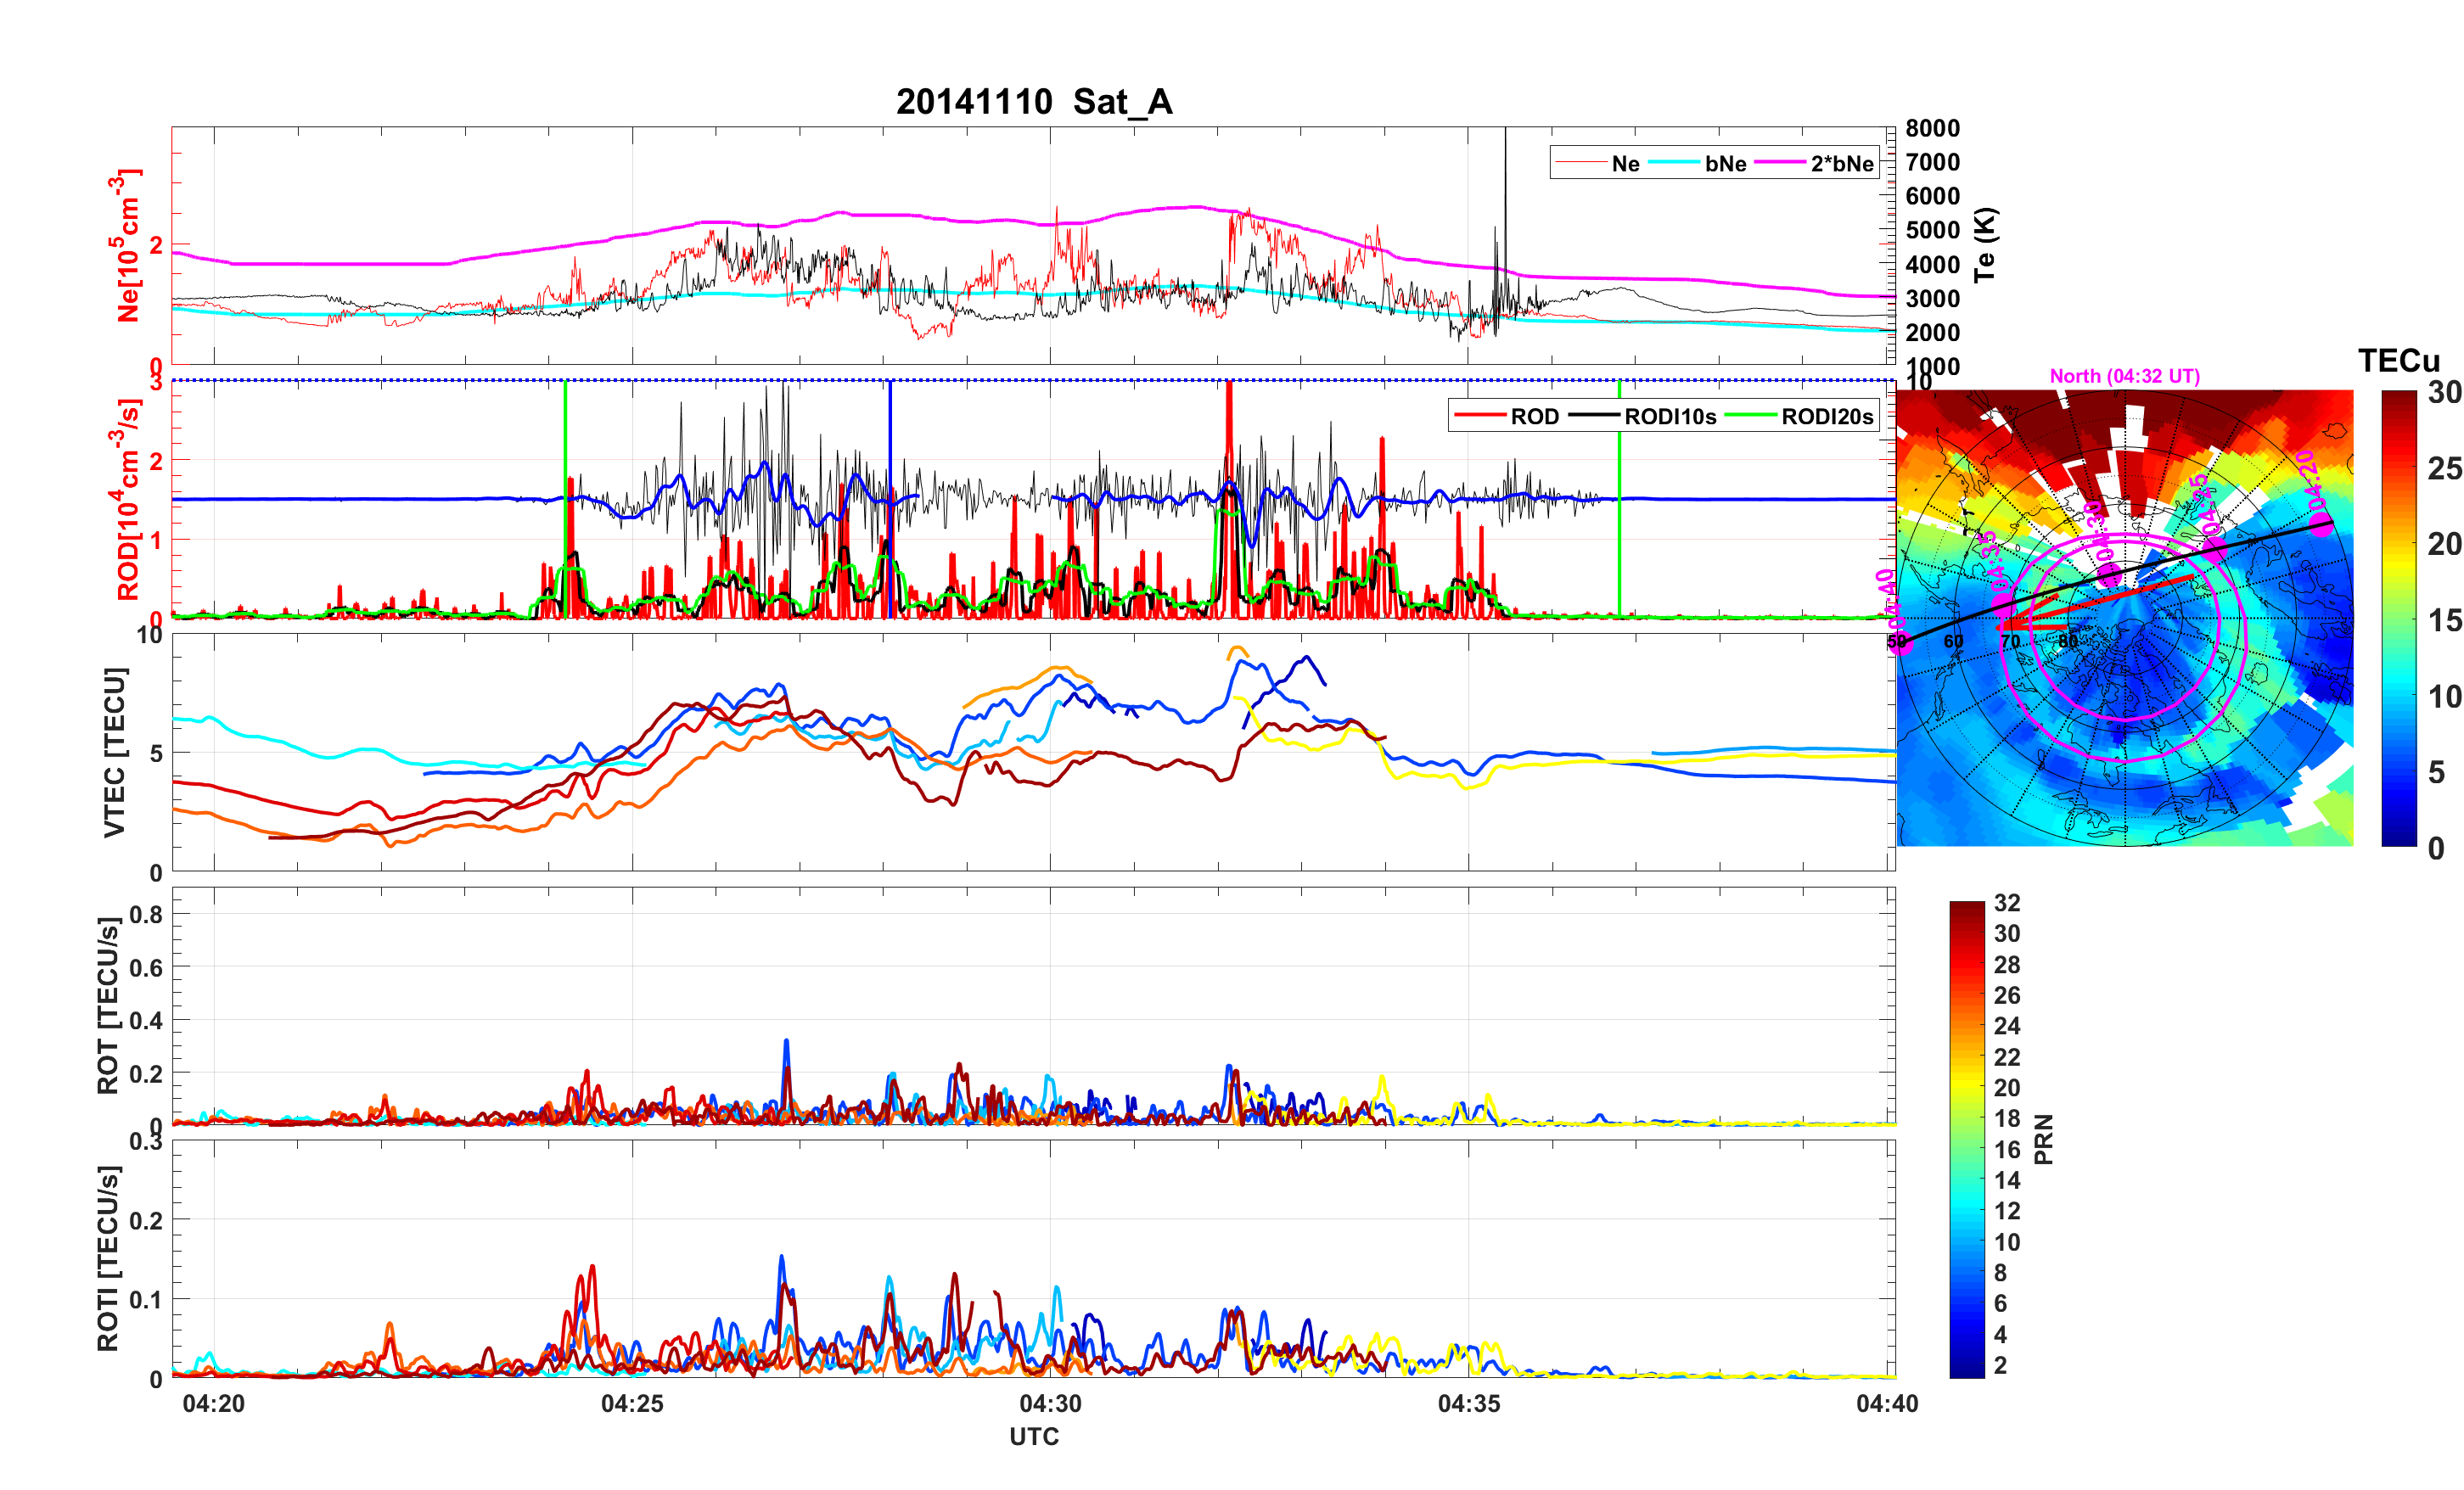2464x1490 pixels.
Task: Click the 04:30 tick label
Action: pyautogui.click(x=1050, y=1404)
